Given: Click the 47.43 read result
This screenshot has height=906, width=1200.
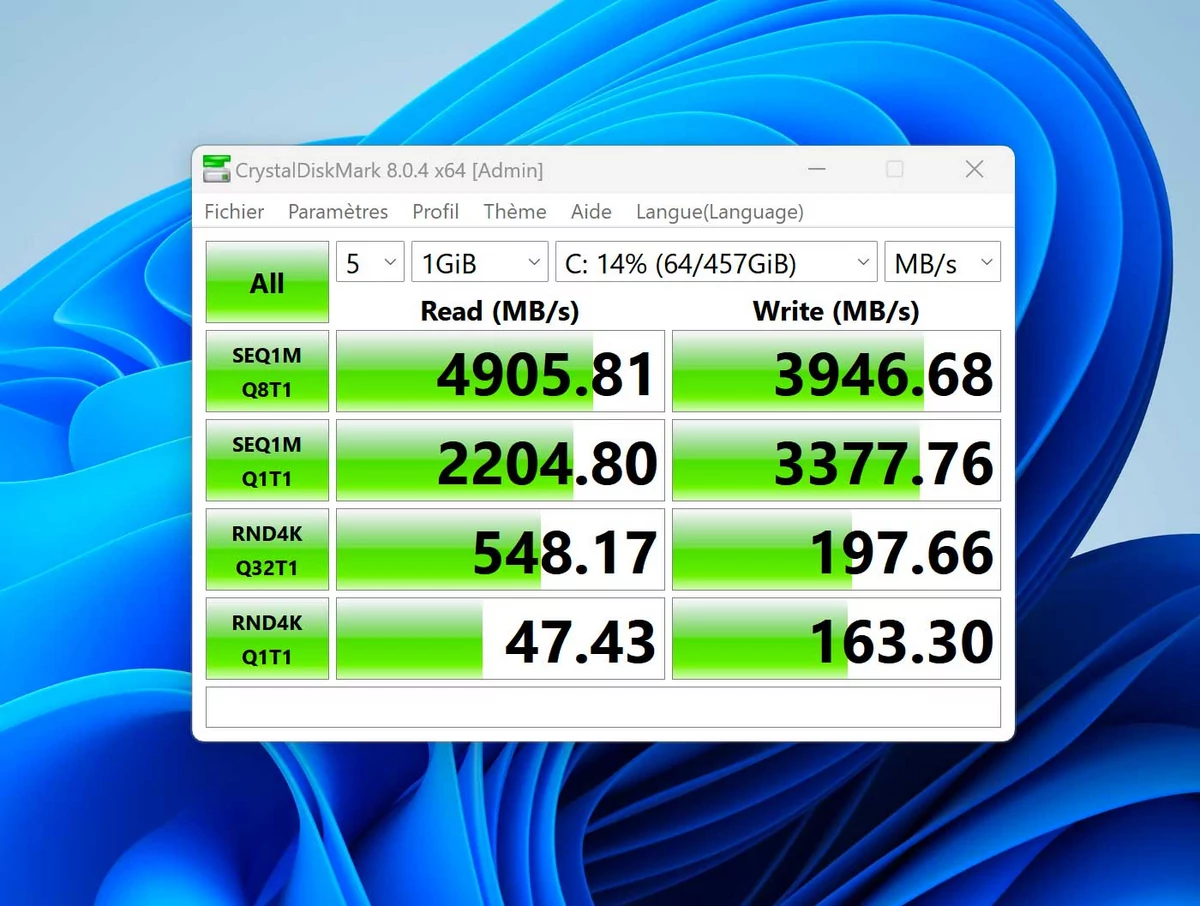Looking at the screenshot, I should click(x=500, y=639).
